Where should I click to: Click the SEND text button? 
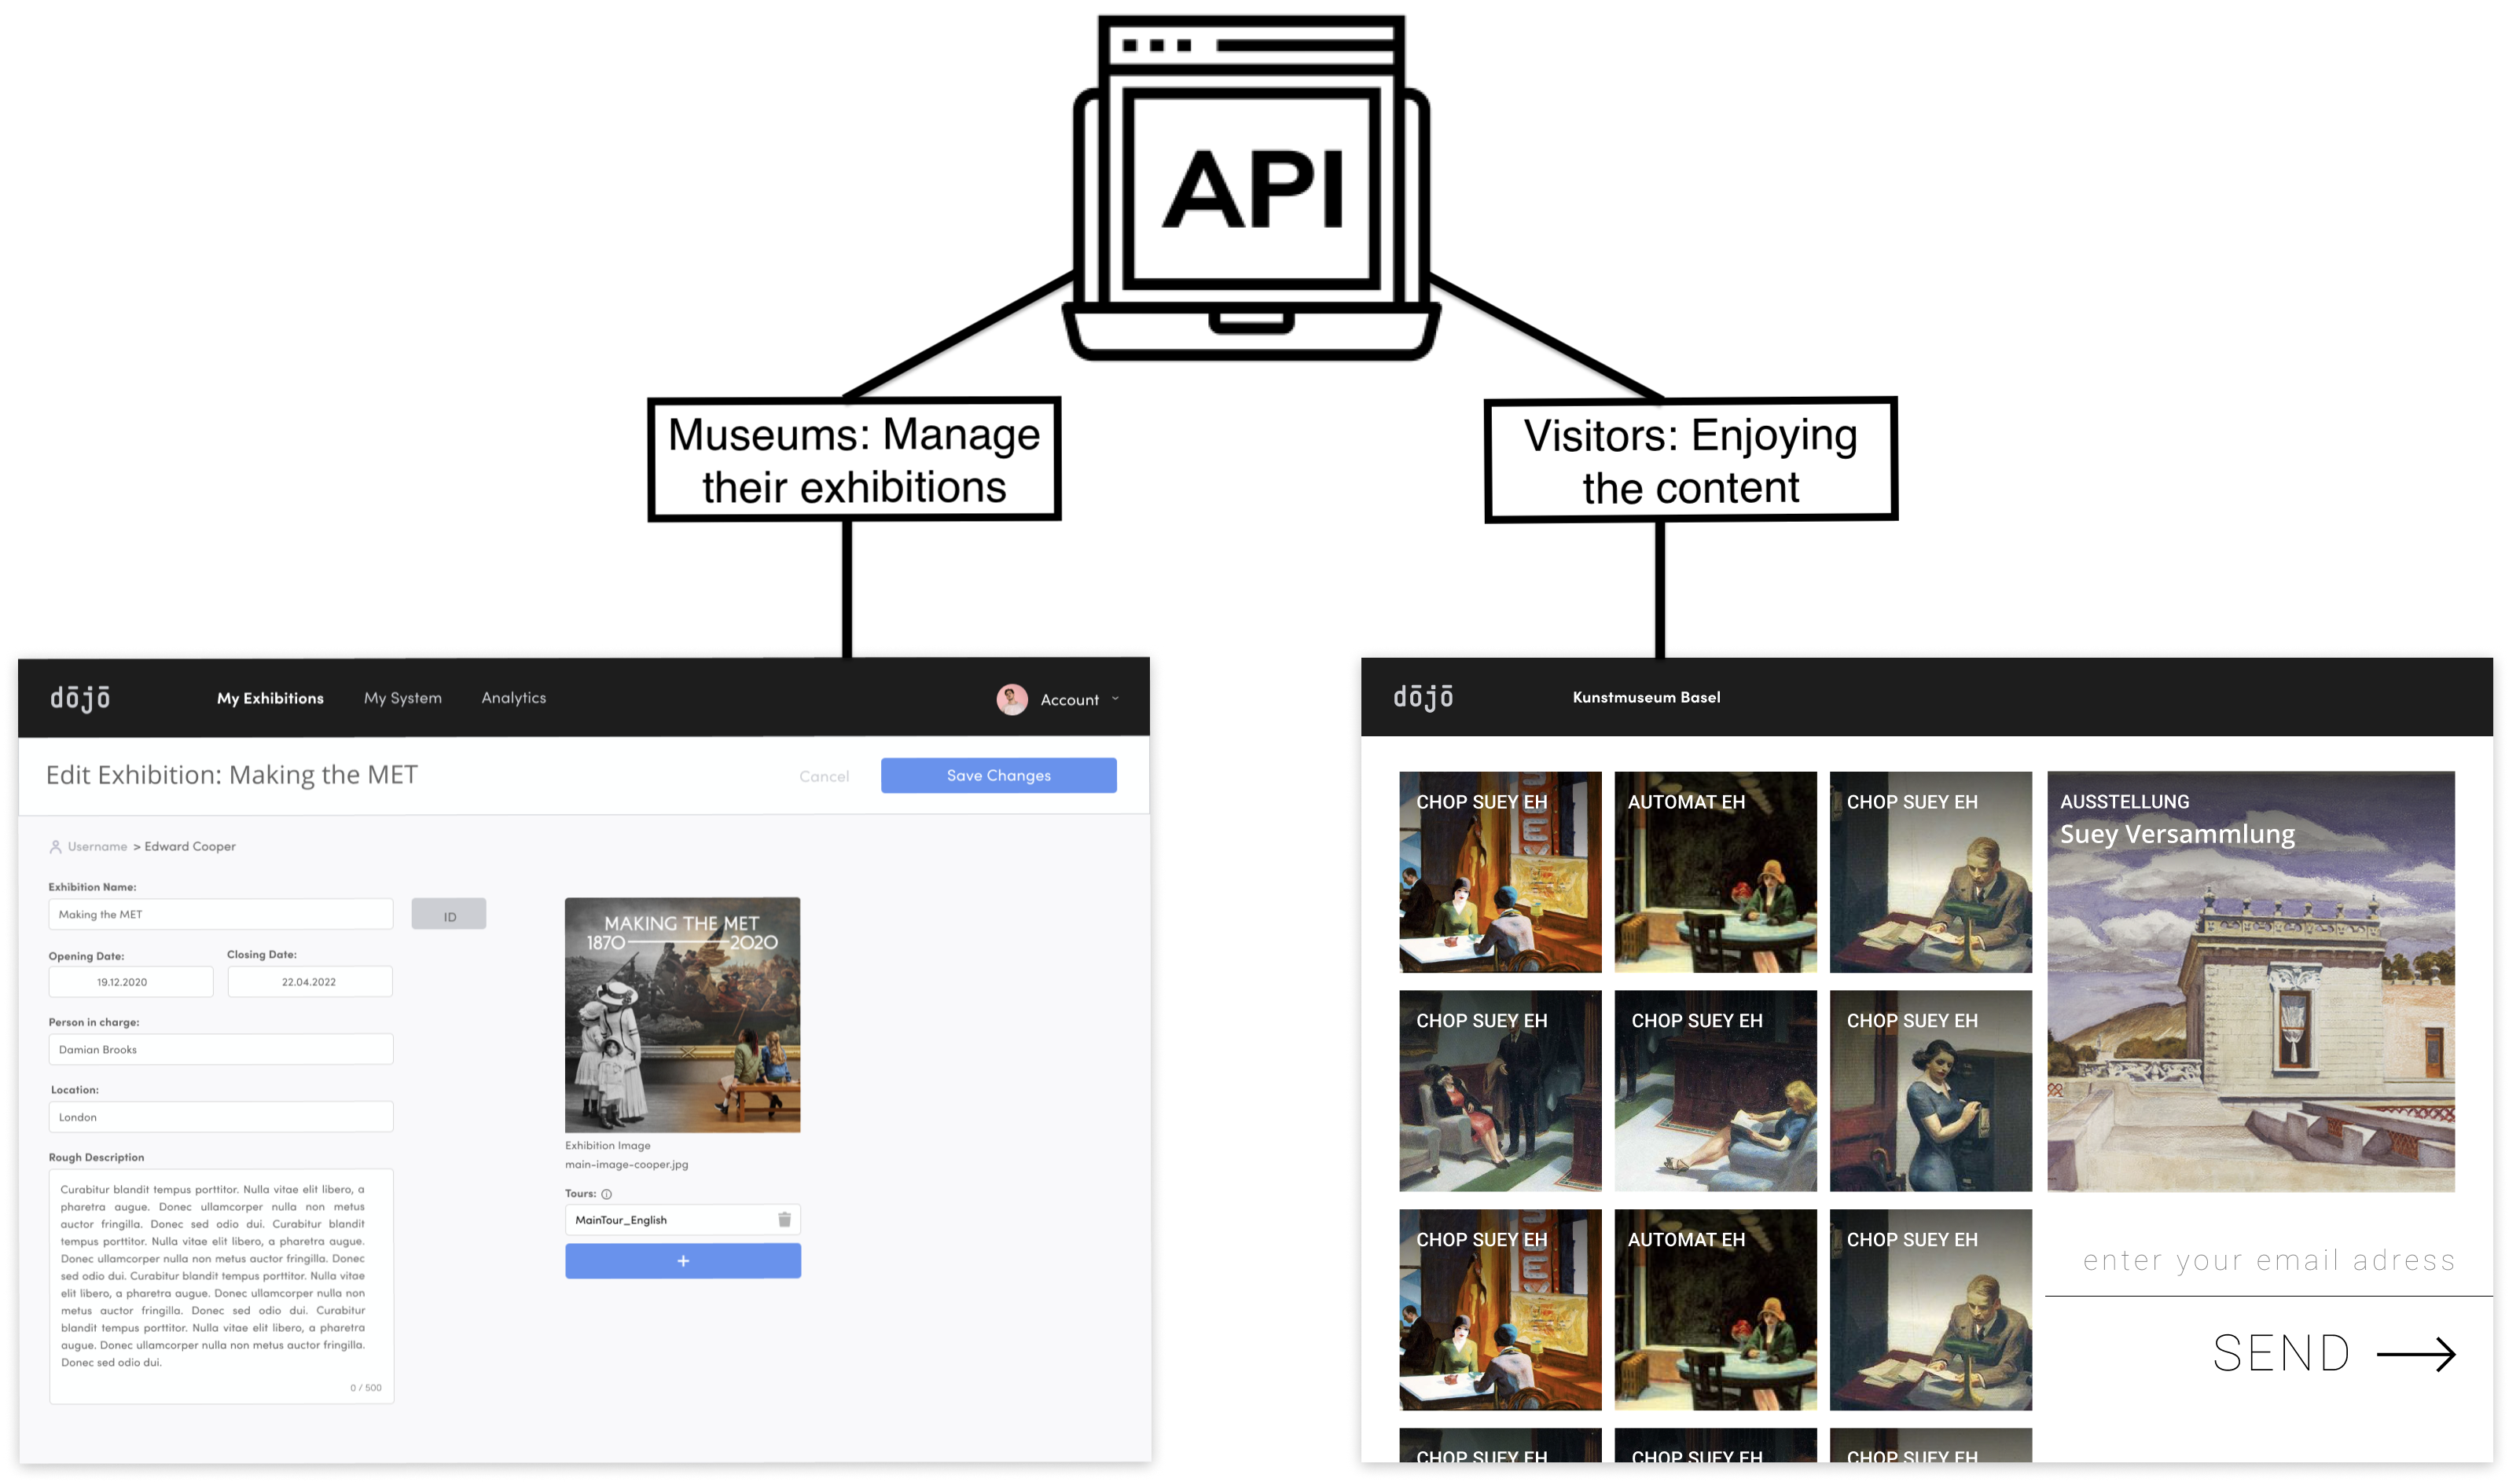pos(2280,1354)
